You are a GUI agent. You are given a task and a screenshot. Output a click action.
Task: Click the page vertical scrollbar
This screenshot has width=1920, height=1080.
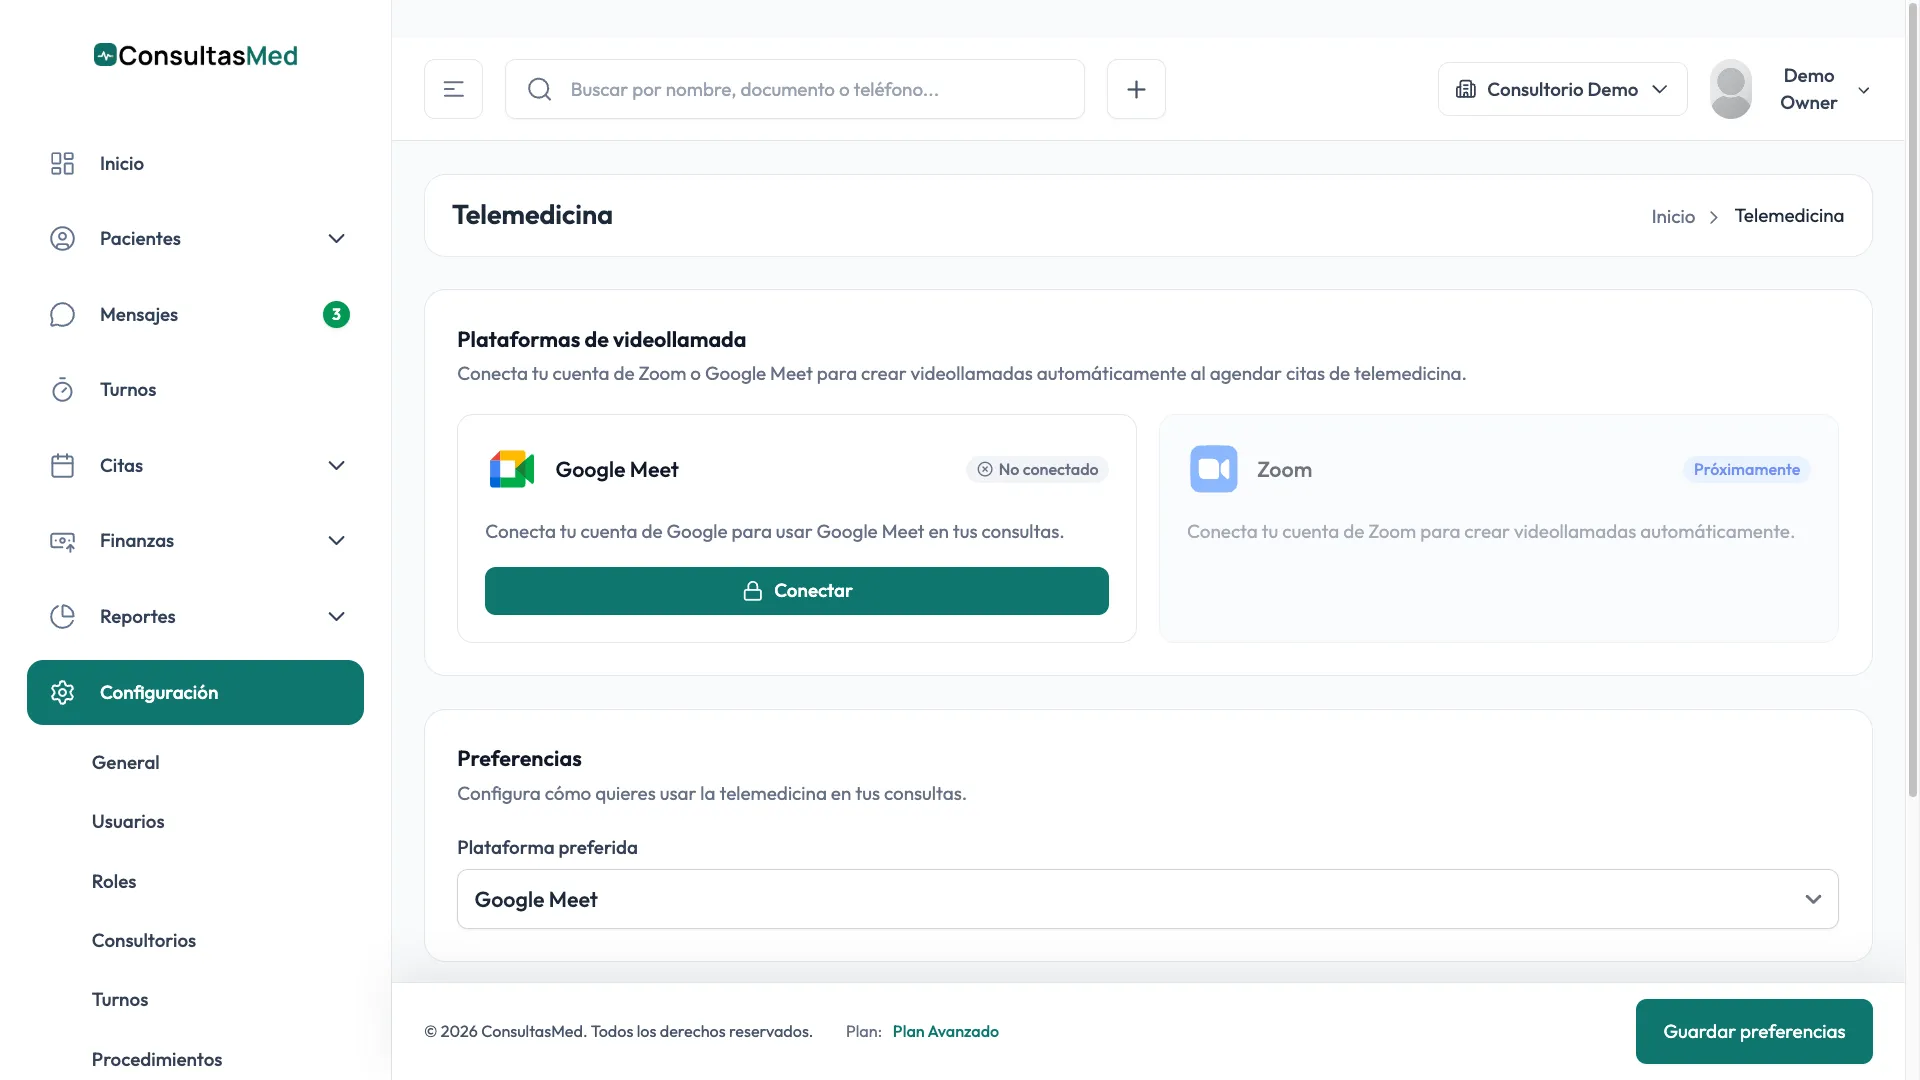1913,400
